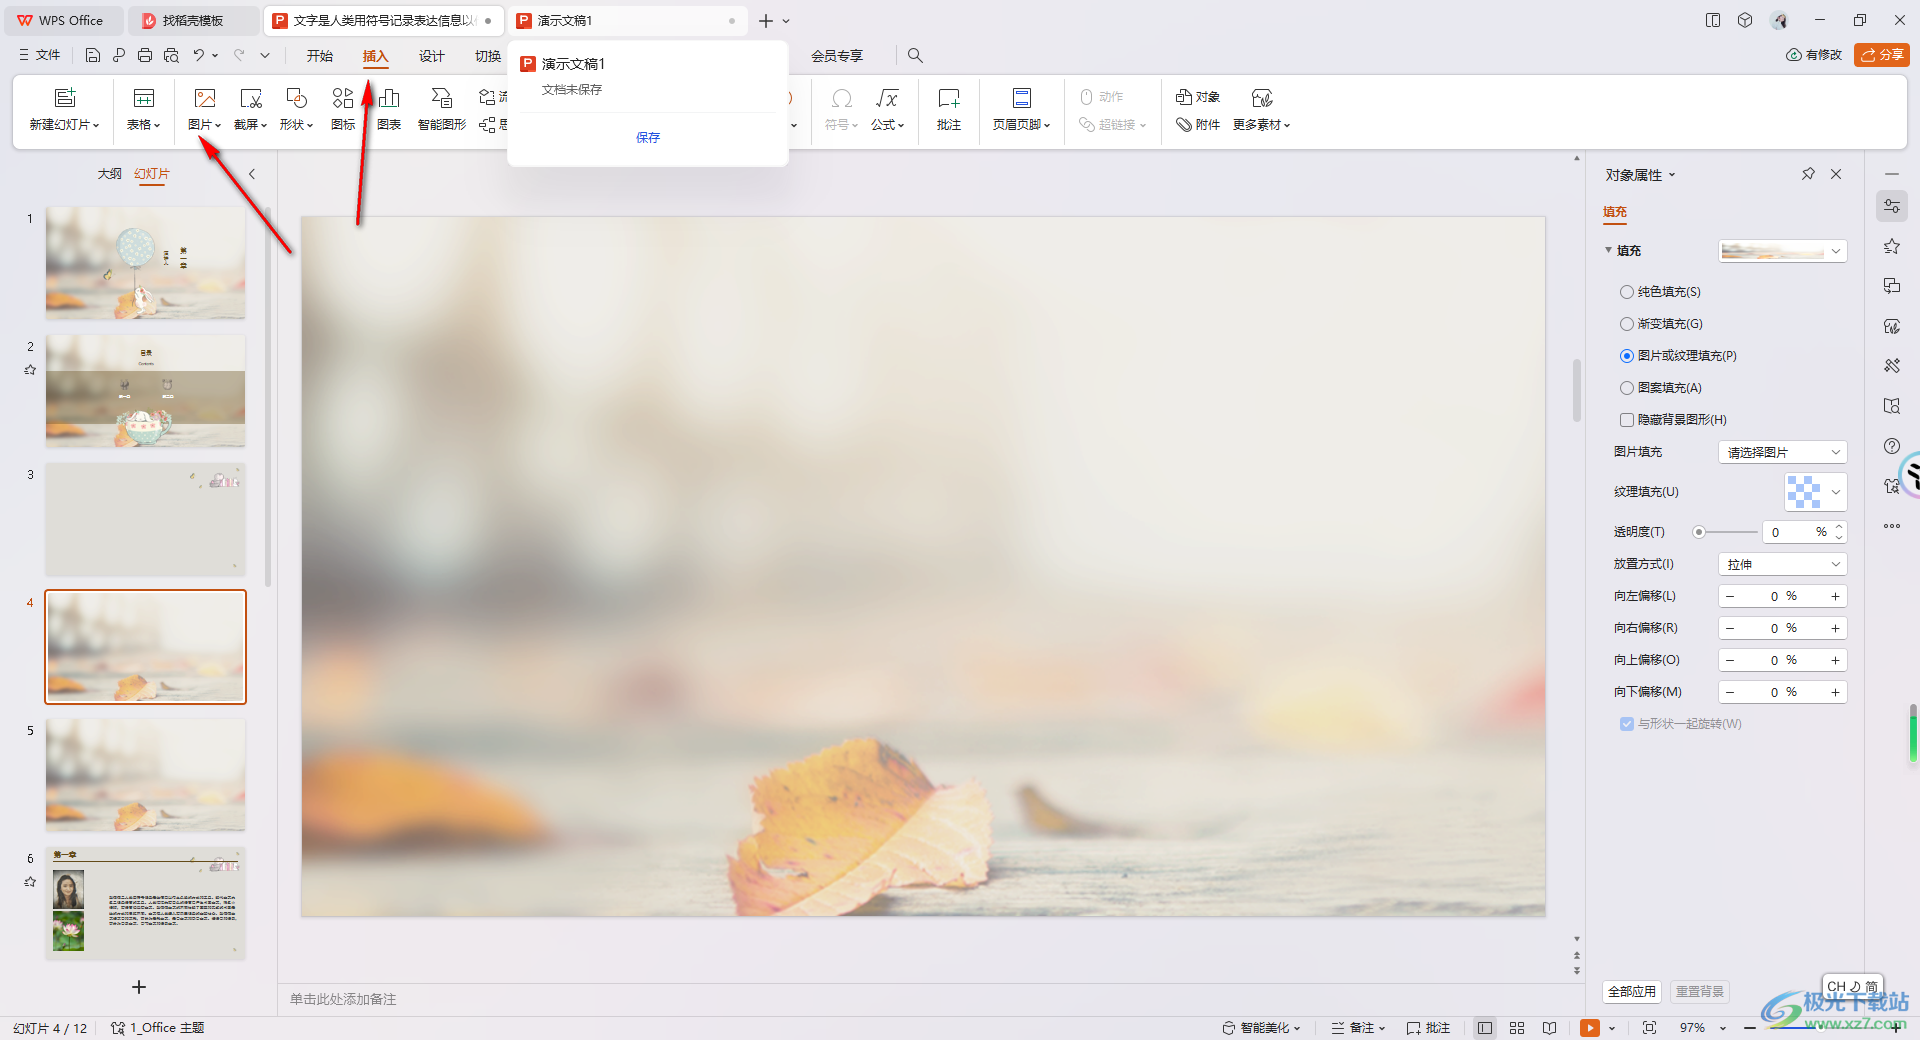Select Gradient fill (渐变填充) radio button
1920x1040 pixels.
[1627, 324]
